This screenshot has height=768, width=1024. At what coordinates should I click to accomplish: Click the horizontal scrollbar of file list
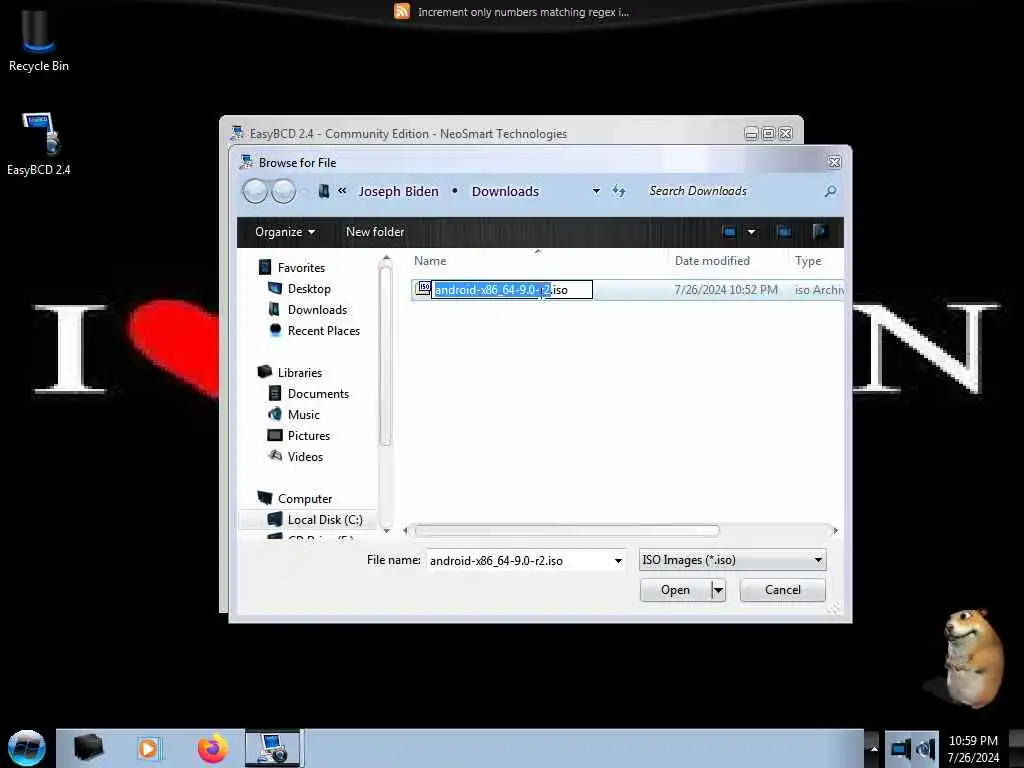click(566, 530)
